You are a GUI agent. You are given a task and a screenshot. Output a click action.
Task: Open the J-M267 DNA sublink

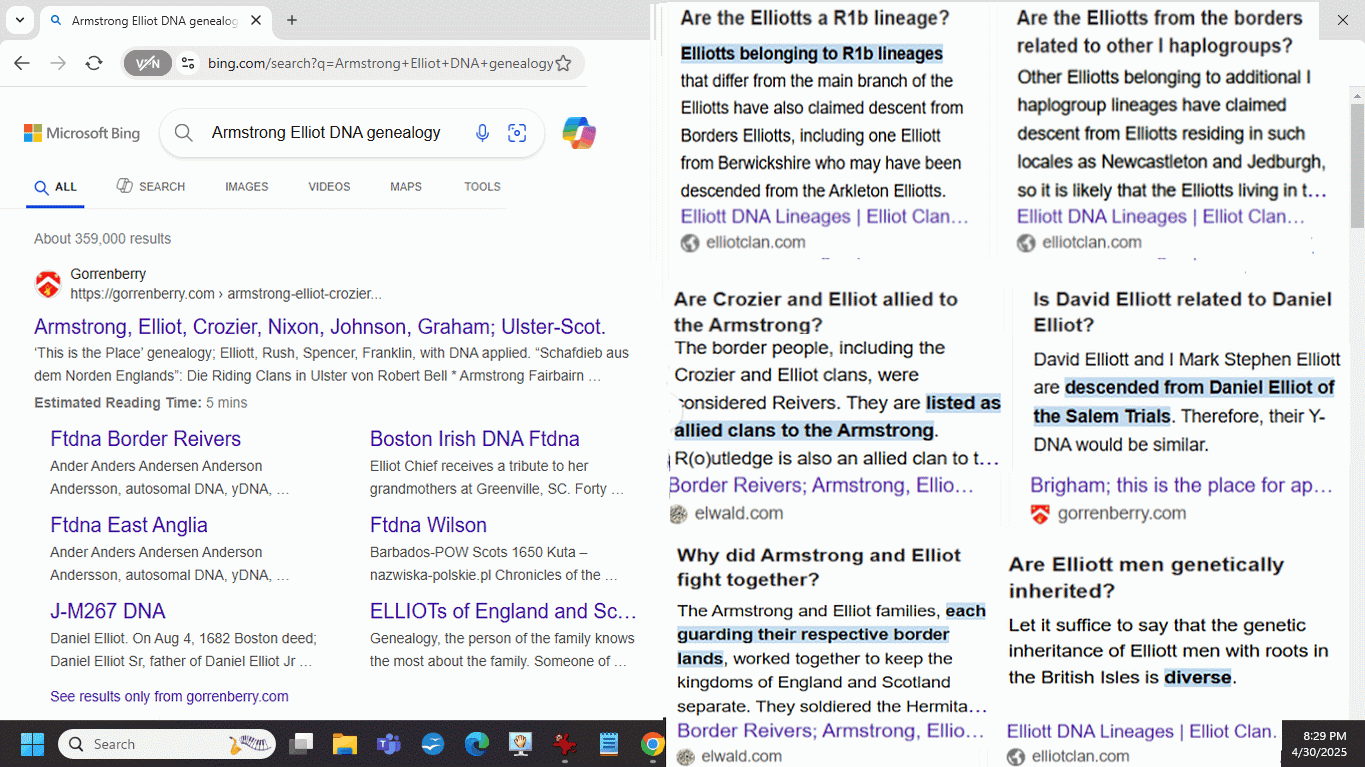coord(108,611)
